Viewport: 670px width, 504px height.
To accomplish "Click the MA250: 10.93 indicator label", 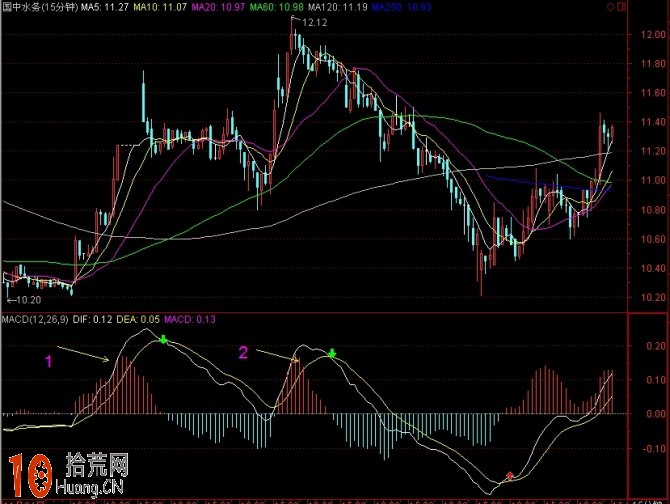I will [401, 7].
